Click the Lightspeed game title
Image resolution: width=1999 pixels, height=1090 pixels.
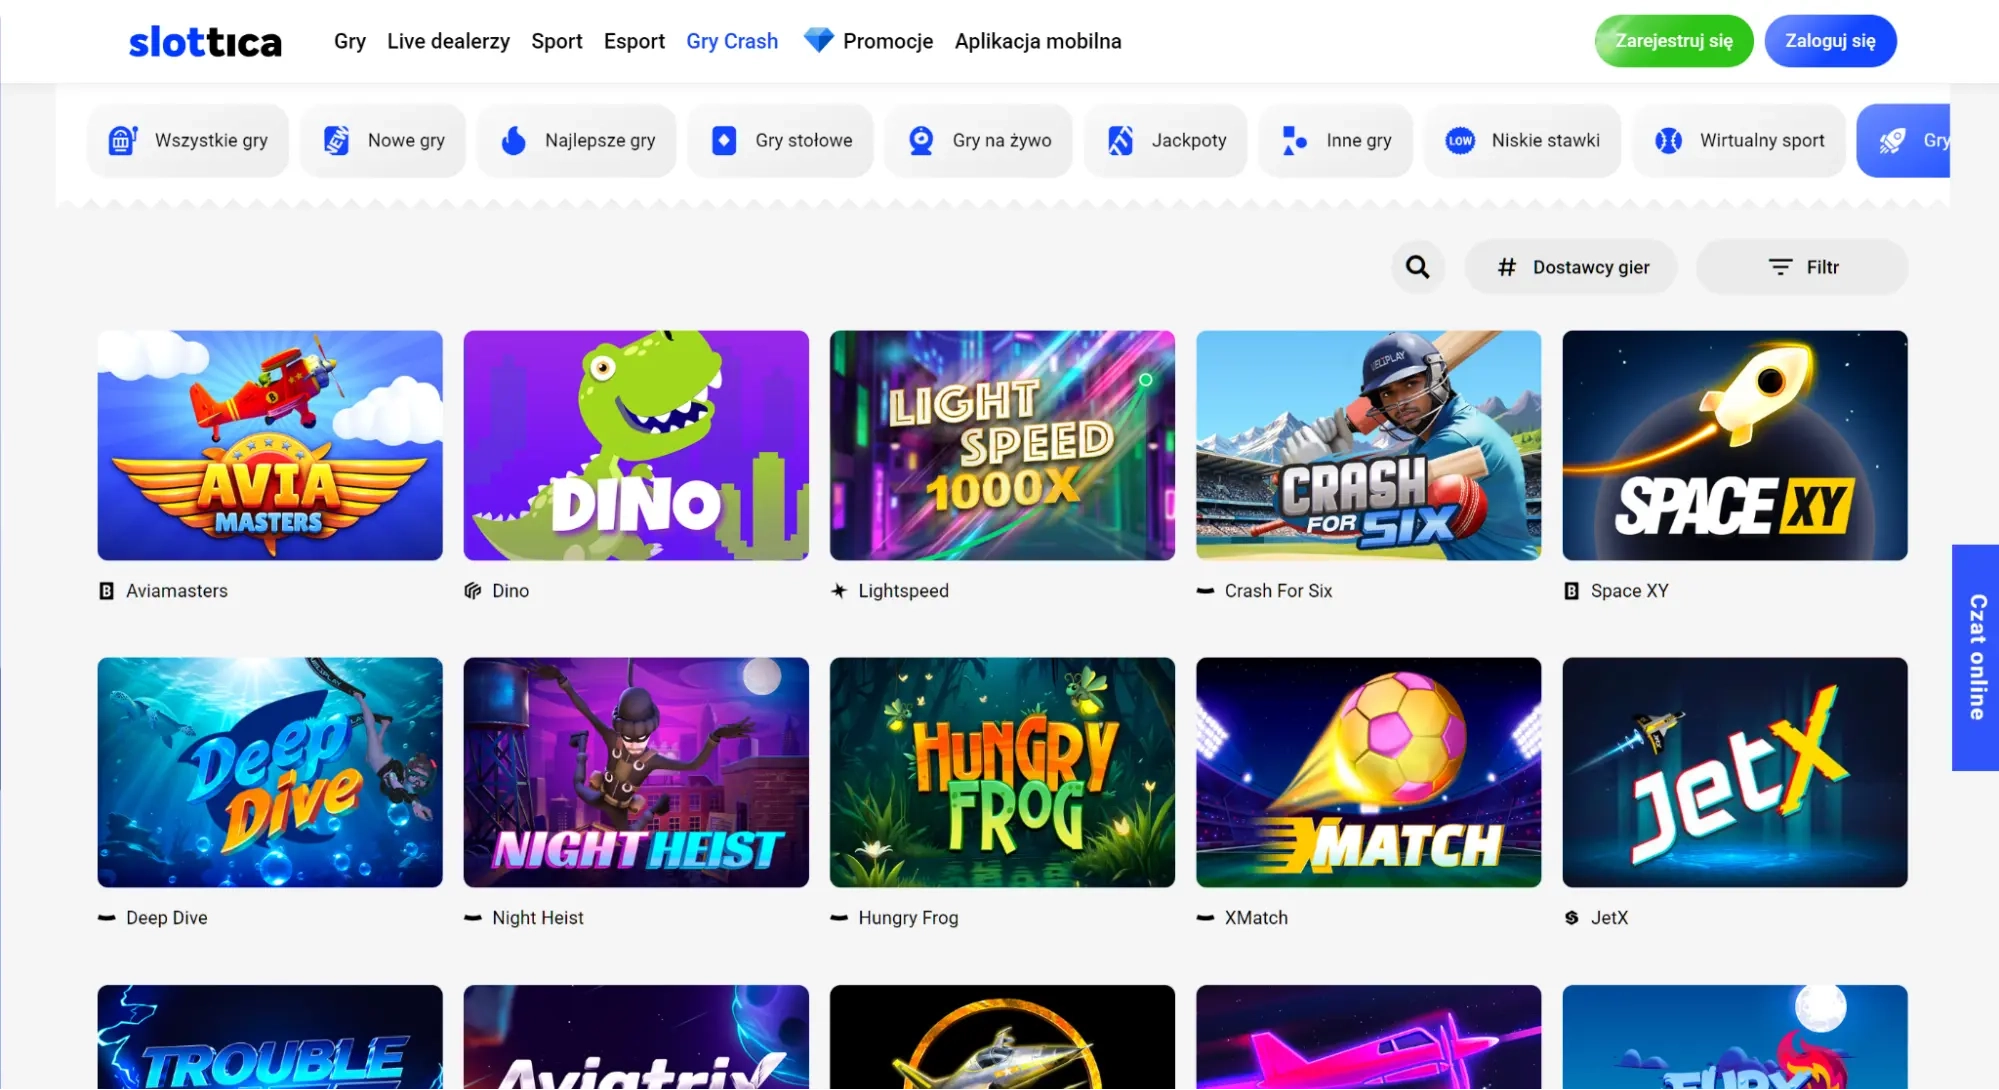904,591
